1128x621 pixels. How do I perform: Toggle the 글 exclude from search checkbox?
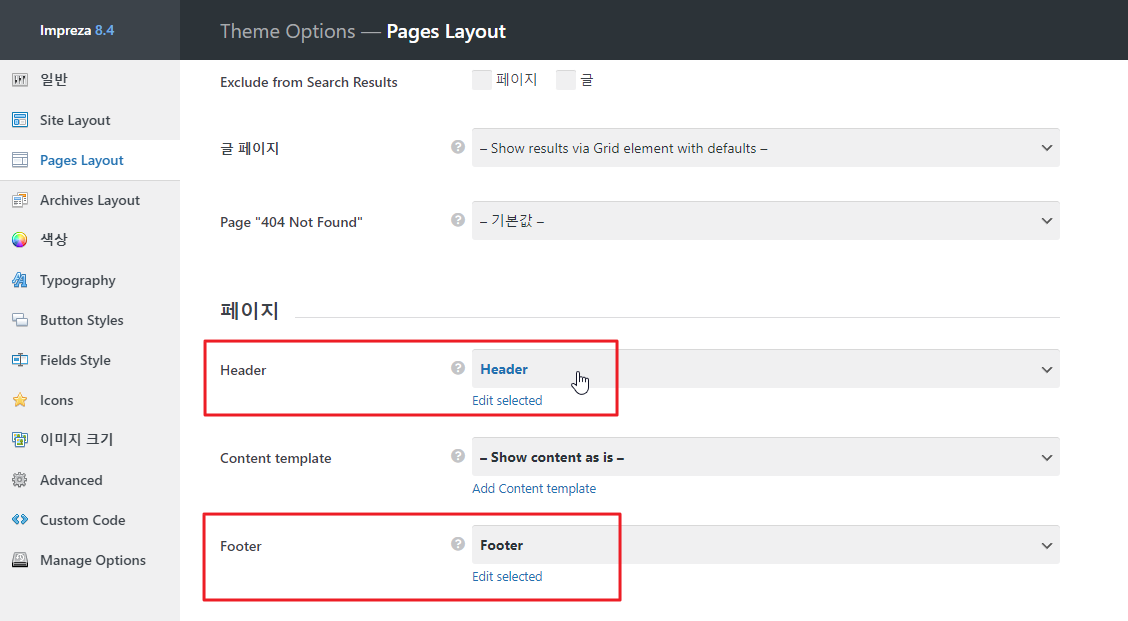click(566, 80)
